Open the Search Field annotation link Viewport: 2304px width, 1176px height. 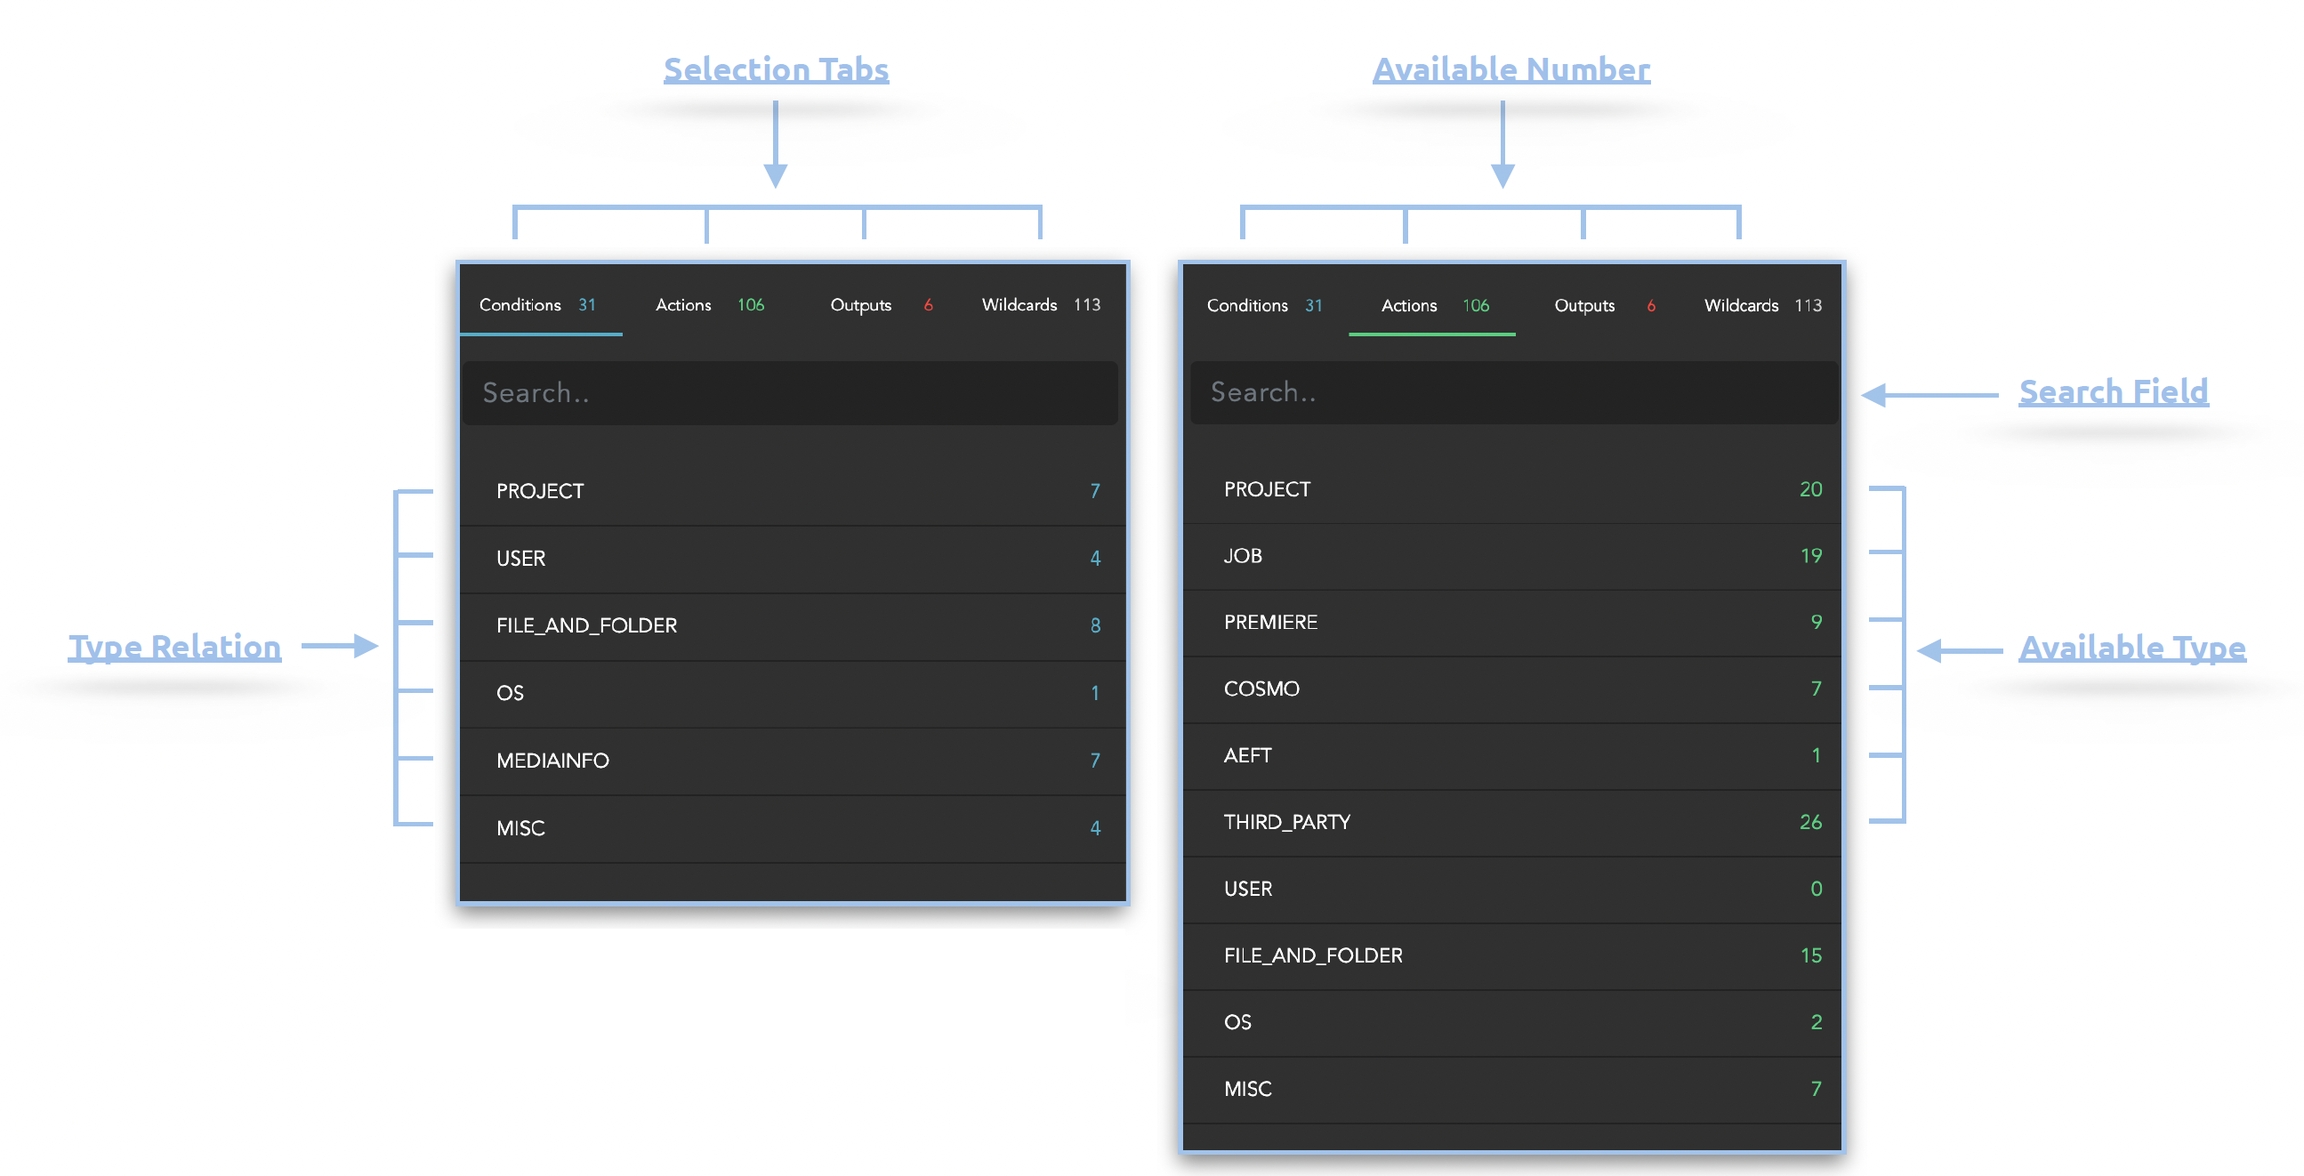2113,391
